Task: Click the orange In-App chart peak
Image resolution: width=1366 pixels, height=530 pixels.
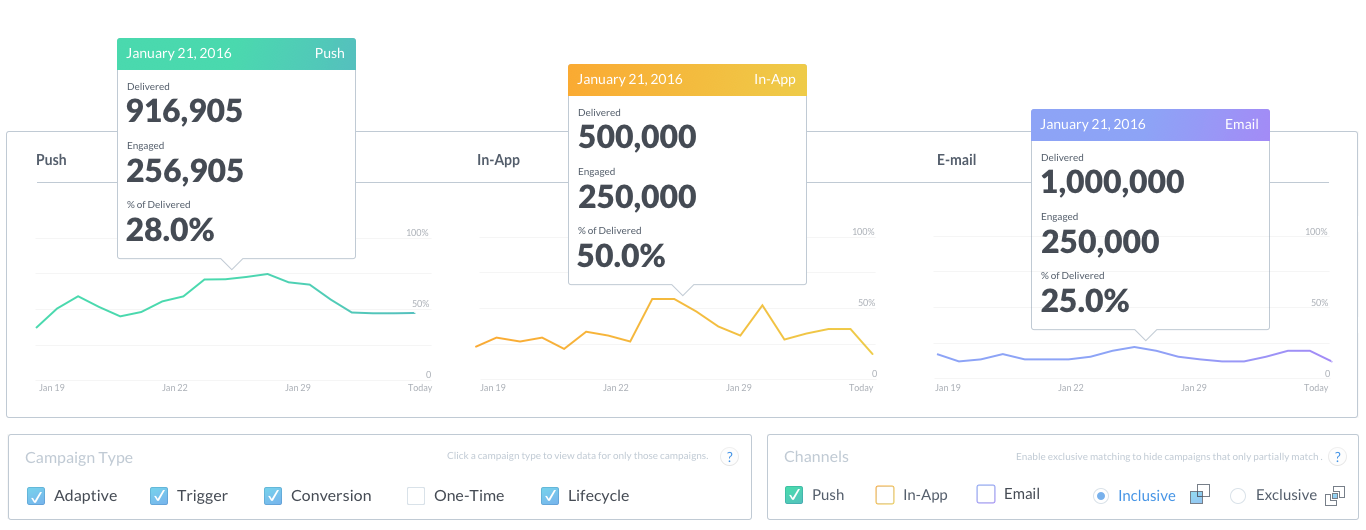Action: click(662, 298)
